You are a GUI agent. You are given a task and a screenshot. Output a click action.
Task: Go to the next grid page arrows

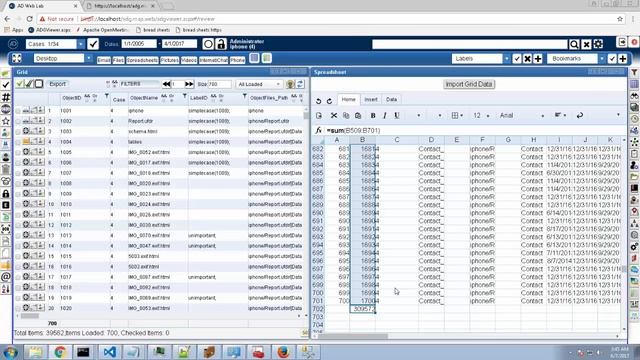pos(189,84)
